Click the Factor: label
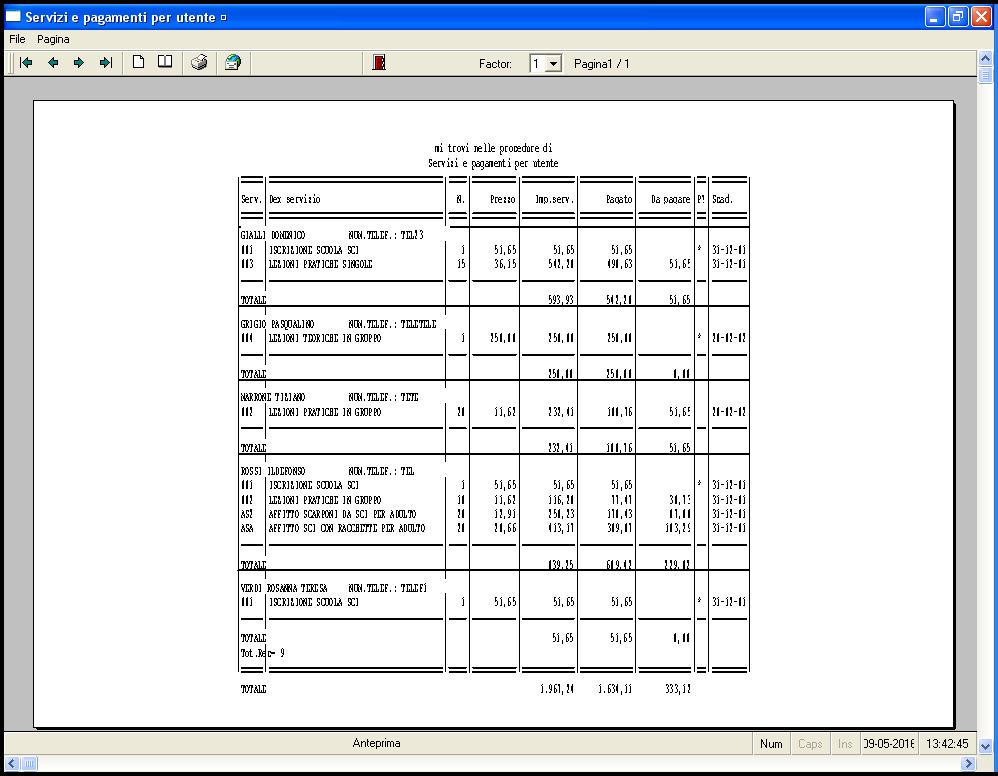Viewport: 998px width, 776px height. click(x=495, y=64)
